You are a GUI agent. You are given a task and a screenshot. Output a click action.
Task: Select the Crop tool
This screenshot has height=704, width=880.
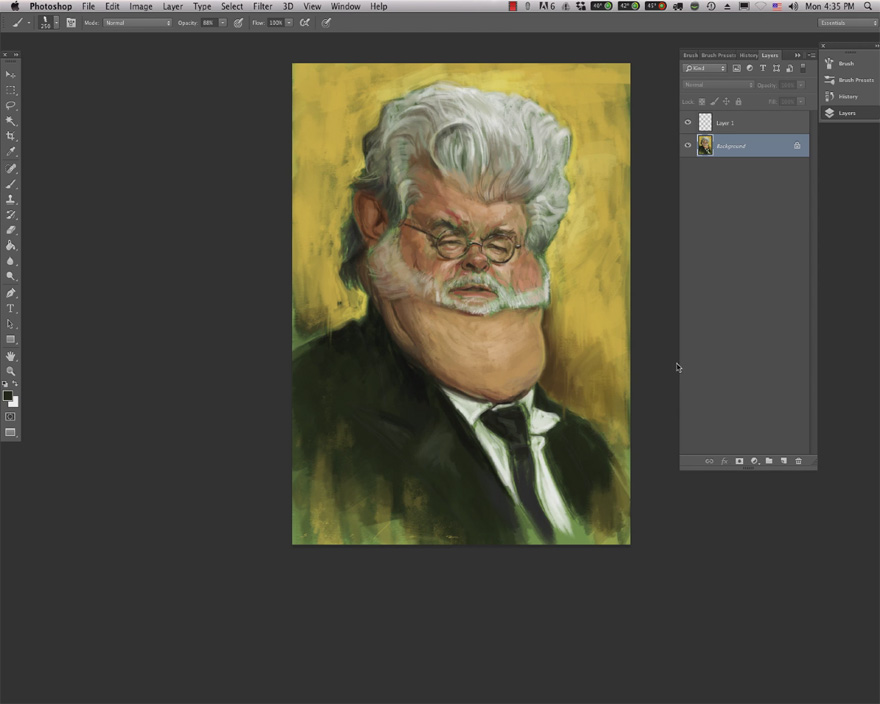[10, 136]
